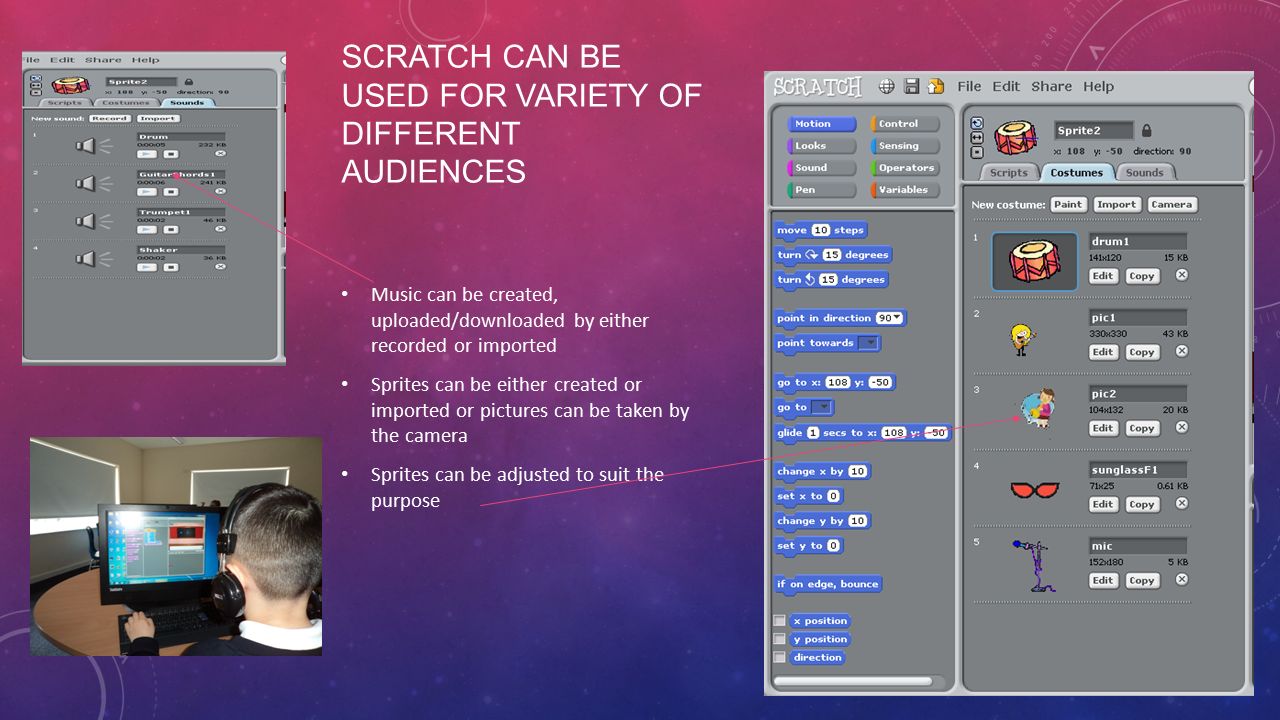Screen dimensions: 1280x720
Task: Select the Motion block category
Action: pyautogui.click(x=822, y=124)
